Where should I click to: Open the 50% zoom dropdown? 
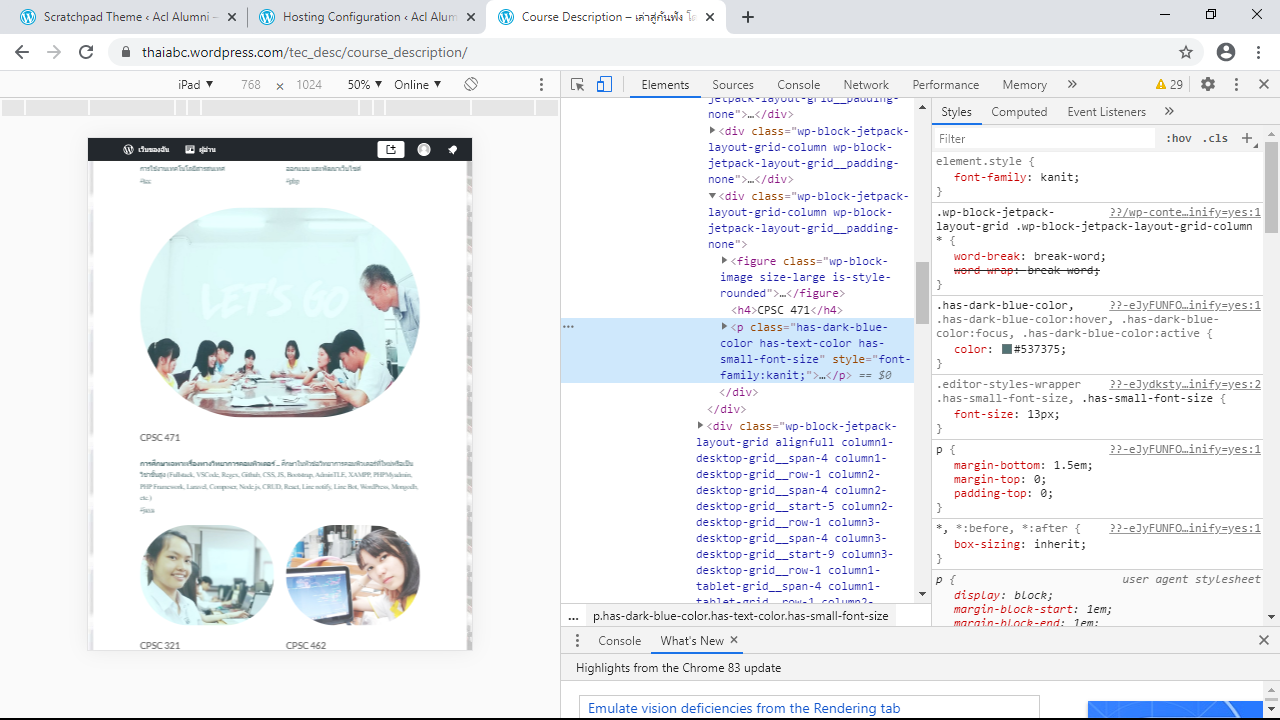coord(364,85)
